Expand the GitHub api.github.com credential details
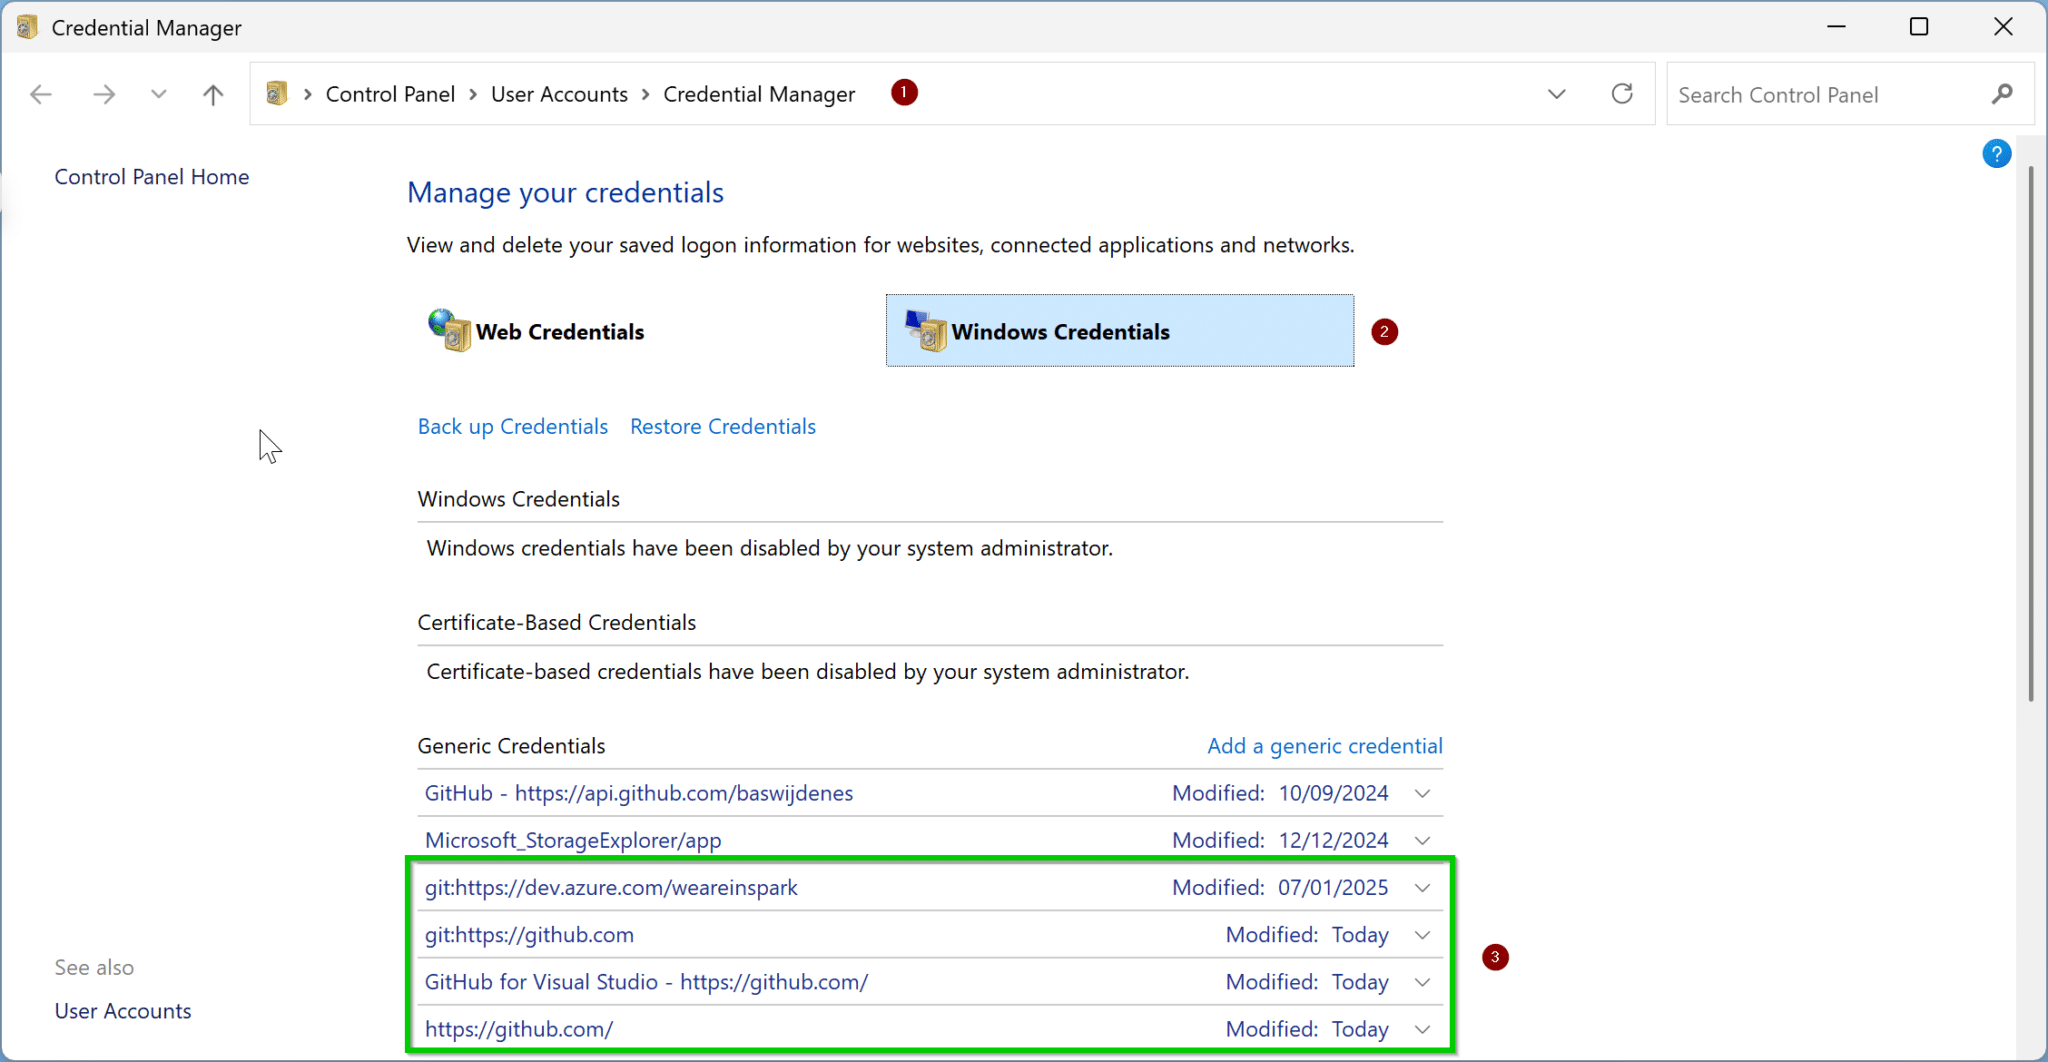 click(1421, 793)
